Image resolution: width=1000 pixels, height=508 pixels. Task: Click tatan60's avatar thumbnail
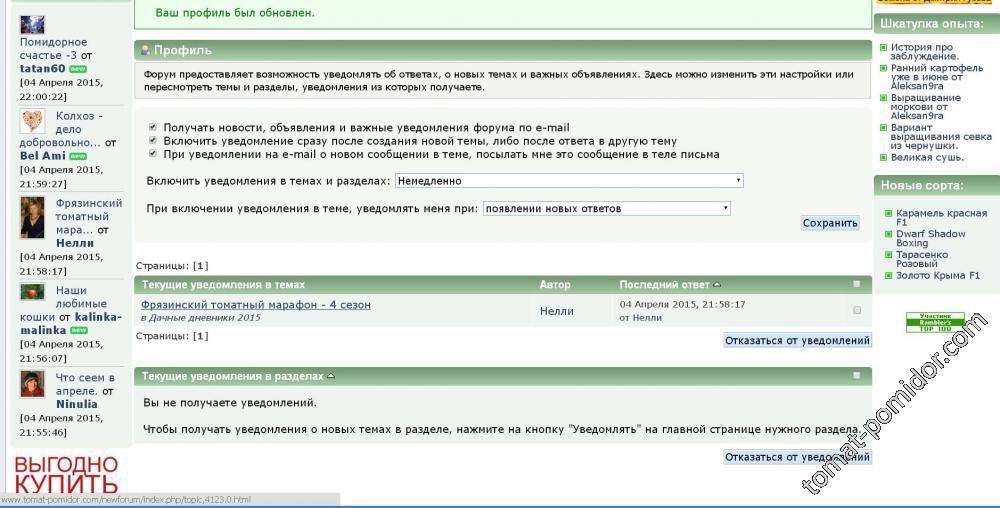(x=32, y=25)
